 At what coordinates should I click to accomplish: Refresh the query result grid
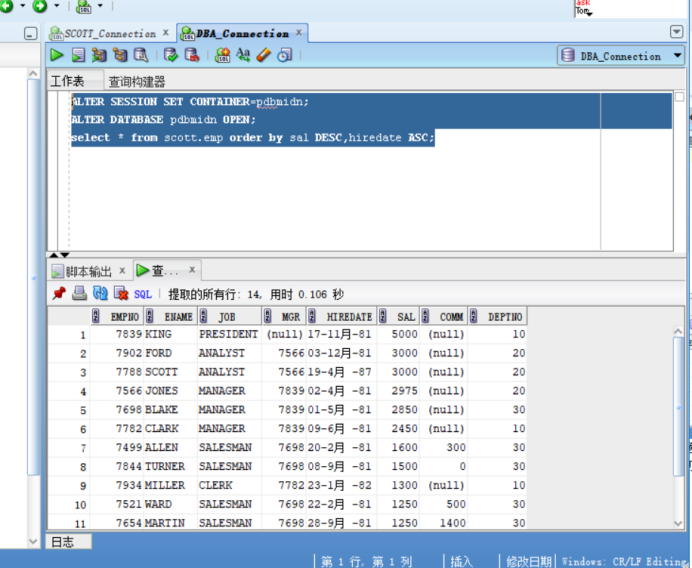pos(100,293)
